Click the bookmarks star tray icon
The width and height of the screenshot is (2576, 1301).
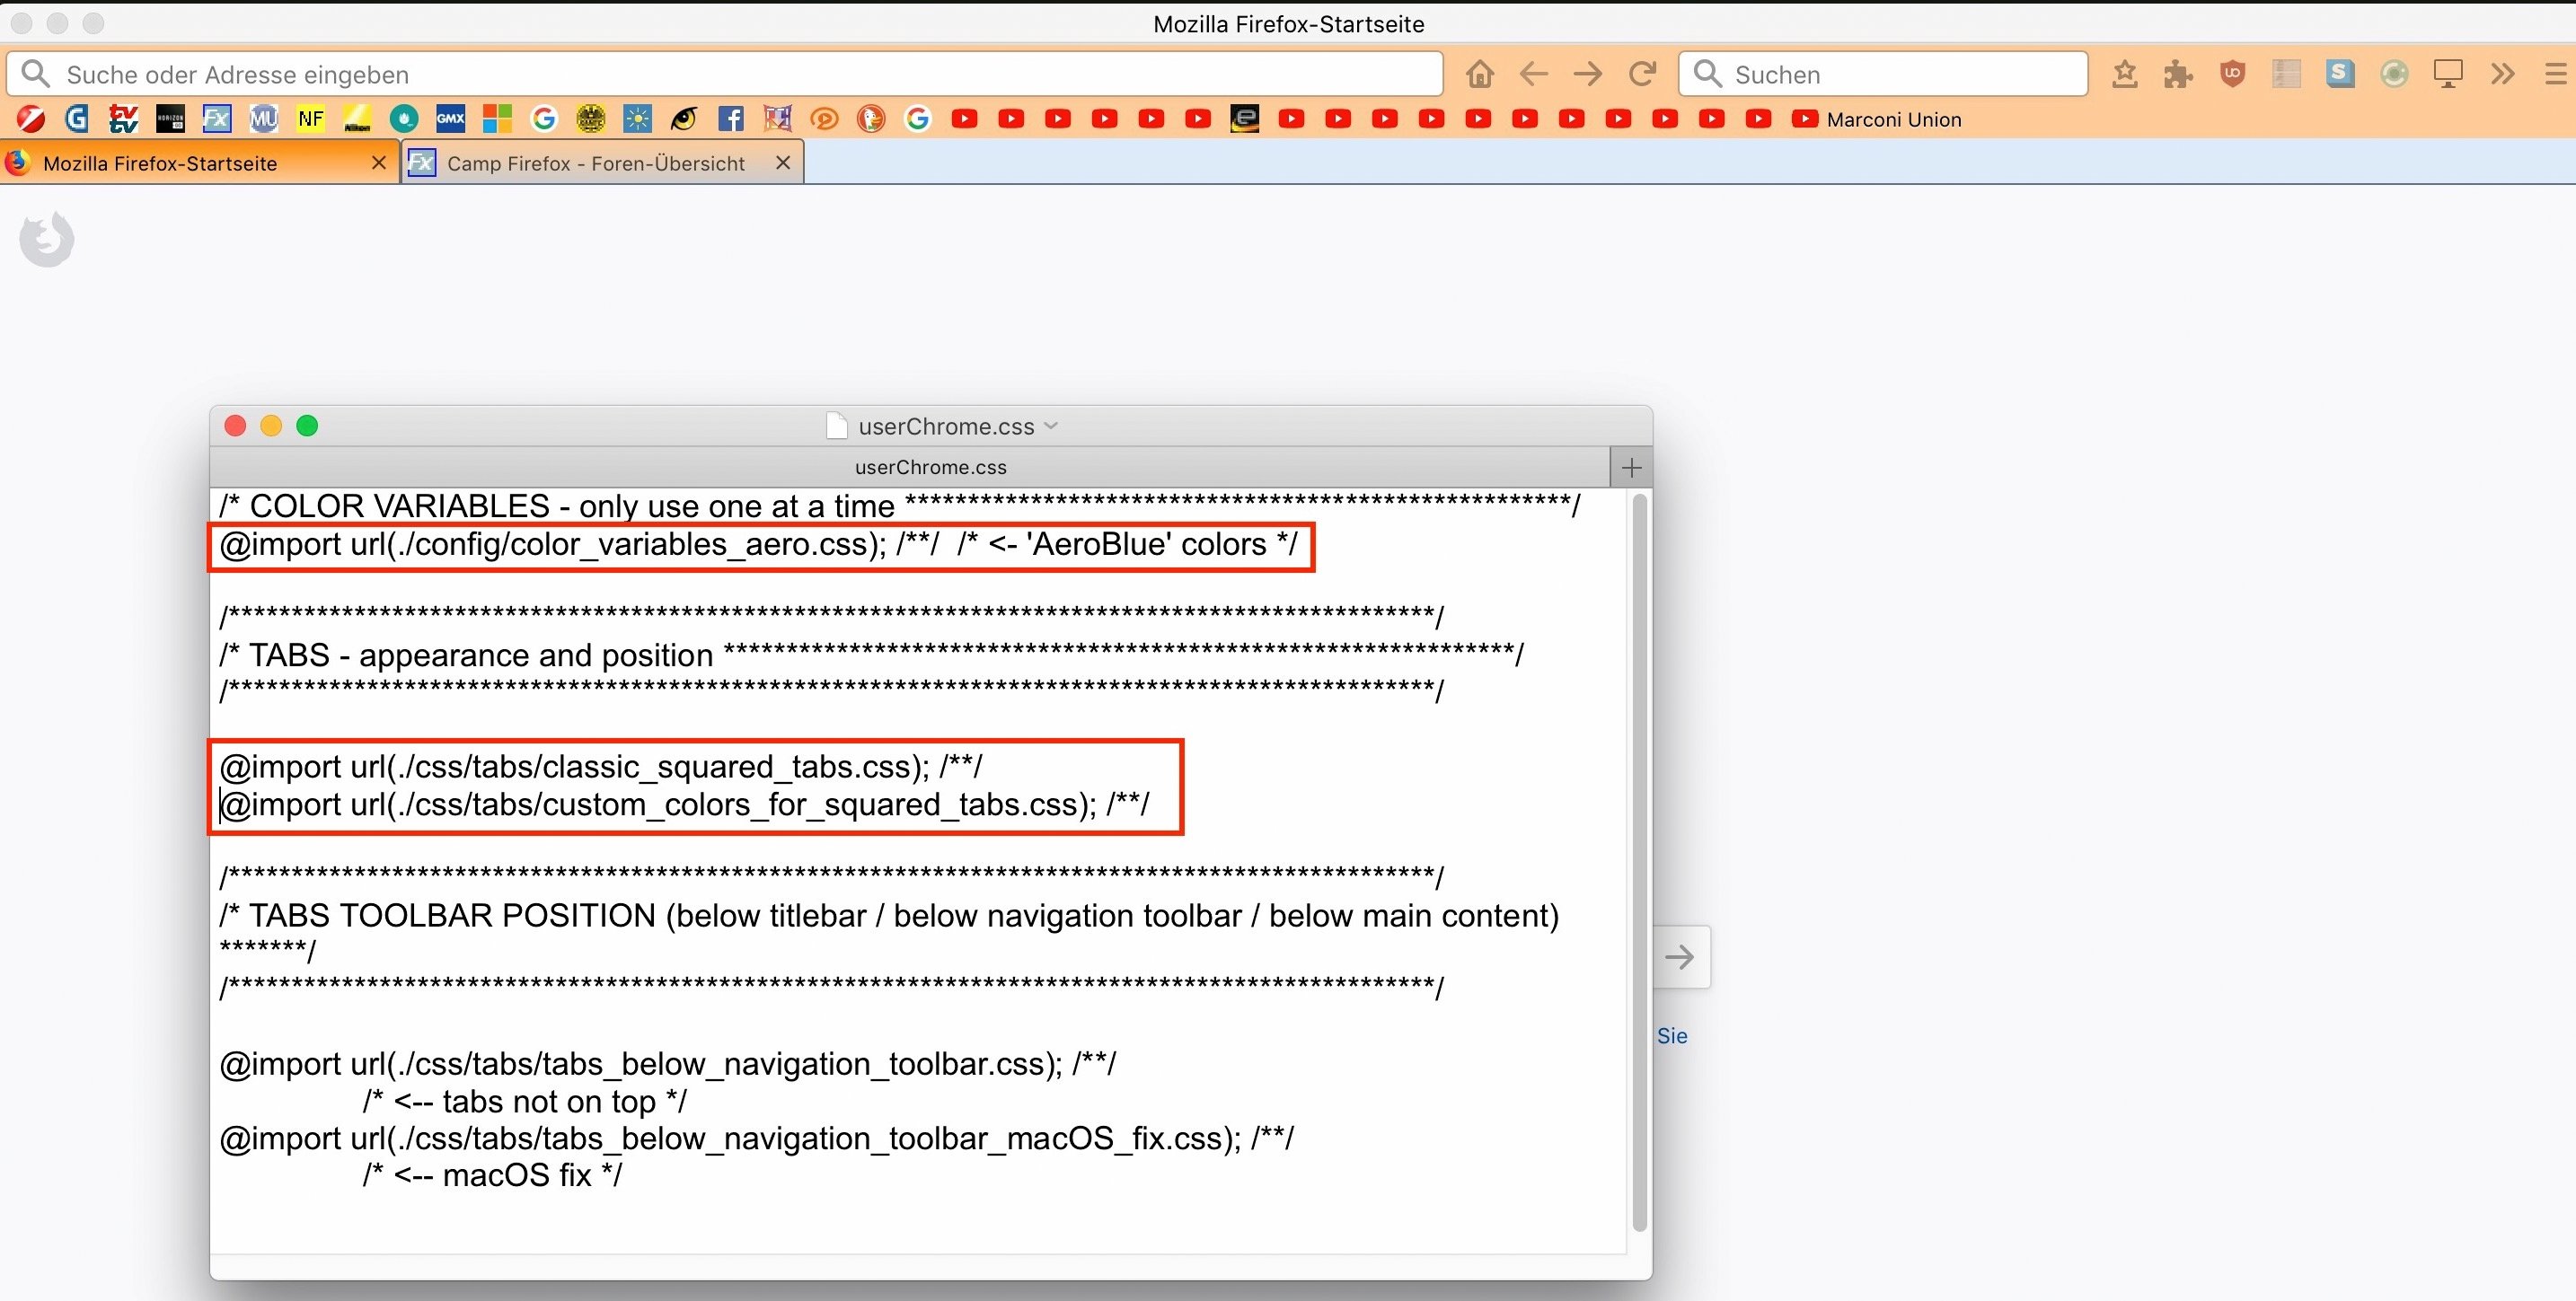(2124, 74)
